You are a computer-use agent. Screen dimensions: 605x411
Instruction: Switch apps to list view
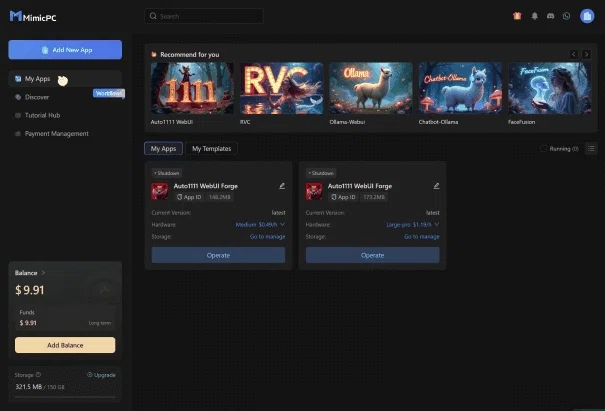click(591, 149)
